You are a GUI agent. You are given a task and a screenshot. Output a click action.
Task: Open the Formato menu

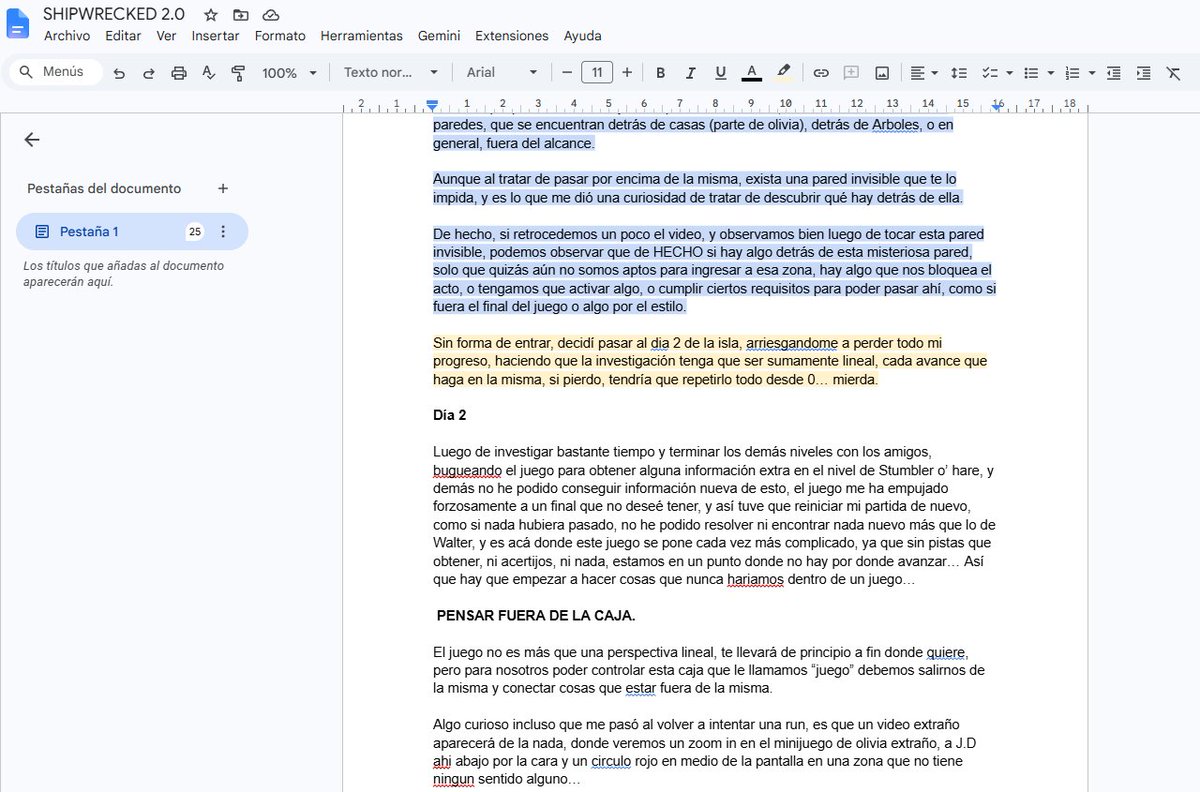(x=280, y=36)
